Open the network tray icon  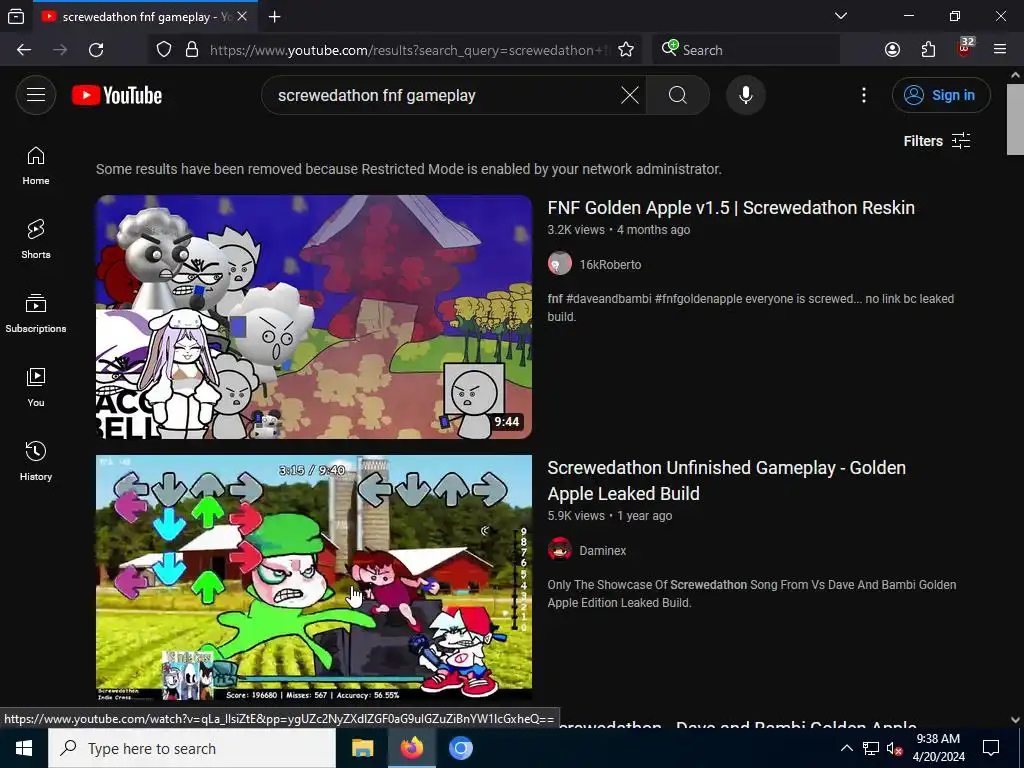click(x=871, y=748)
